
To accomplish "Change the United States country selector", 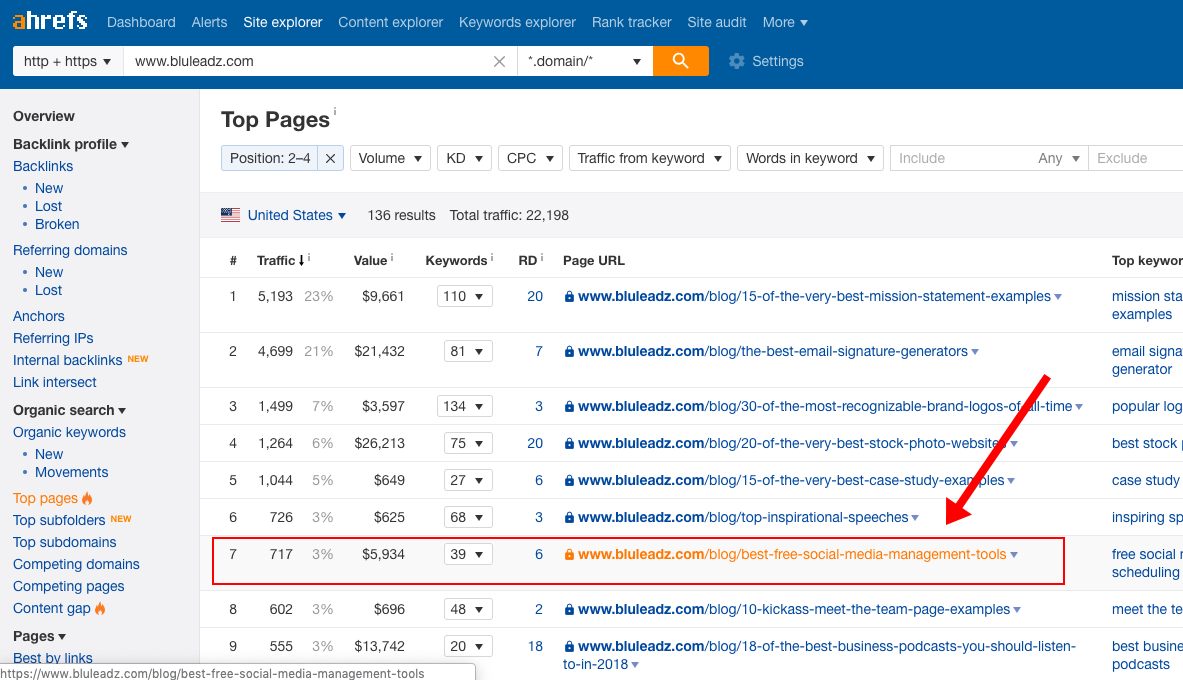I will tap(297, 215).
